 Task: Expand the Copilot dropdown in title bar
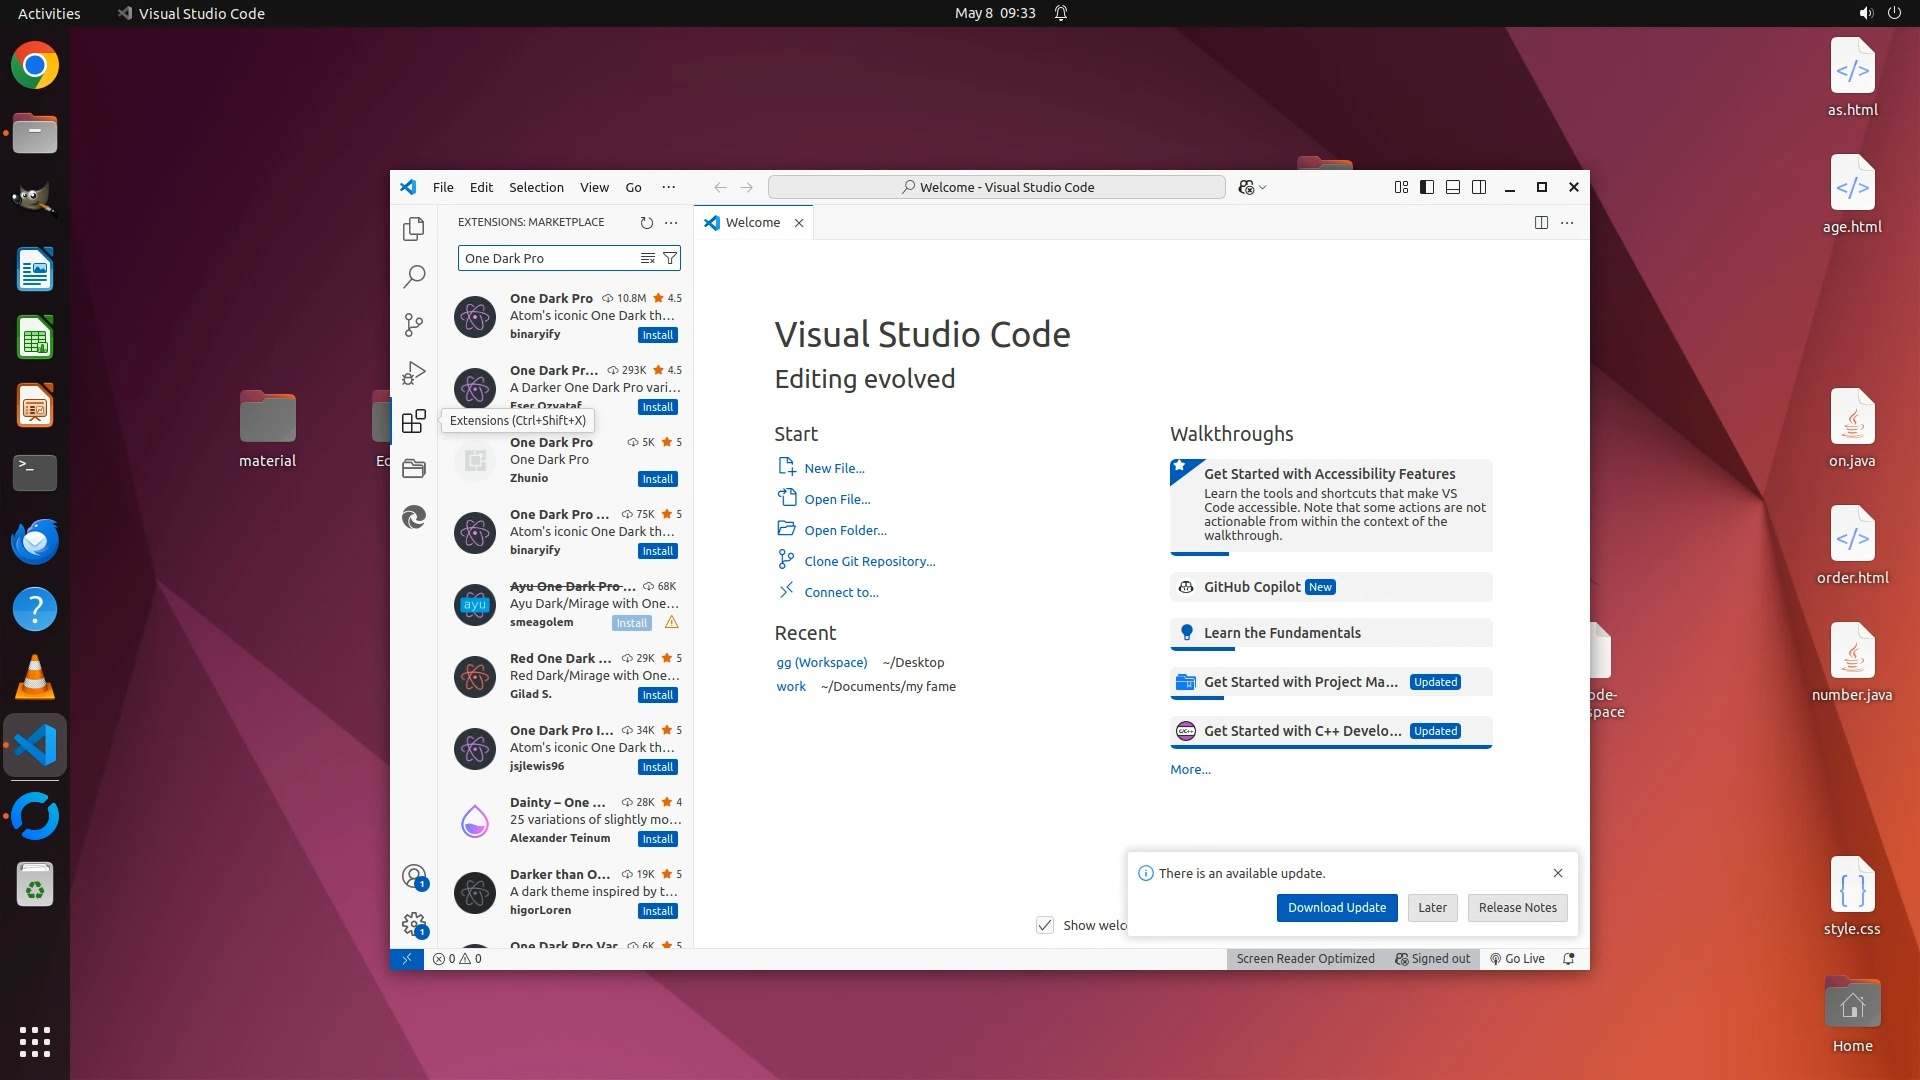tap(1263, 188)
